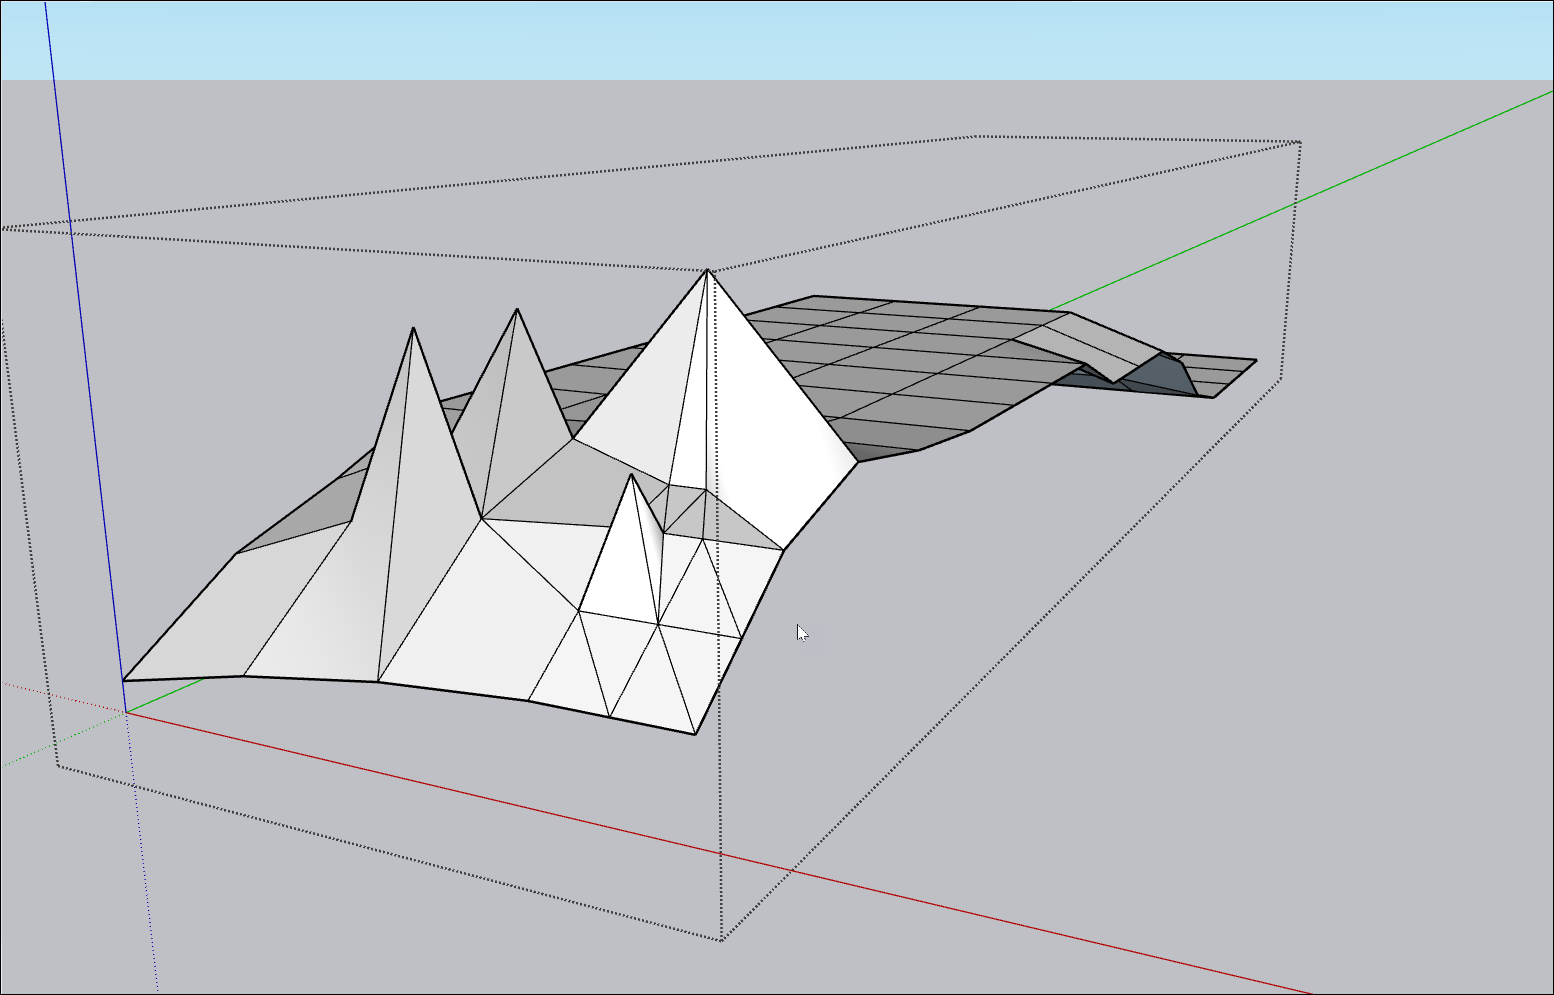This screenshot has height=995, width=1554.
Task: Select the tallest central pyramid peak
Action: click(x=708, y=272)
